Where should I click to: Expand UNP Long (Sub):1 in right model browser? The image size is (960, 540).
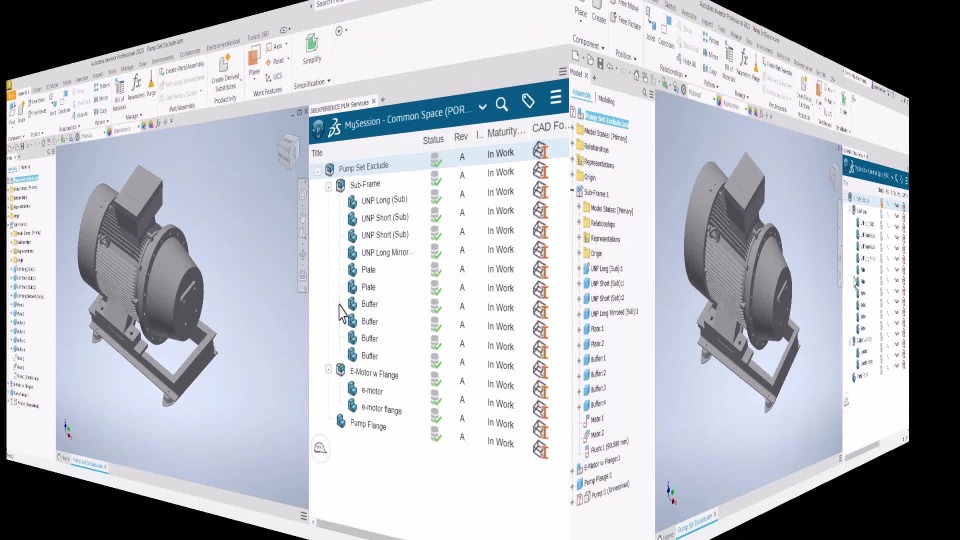(579, 269)
